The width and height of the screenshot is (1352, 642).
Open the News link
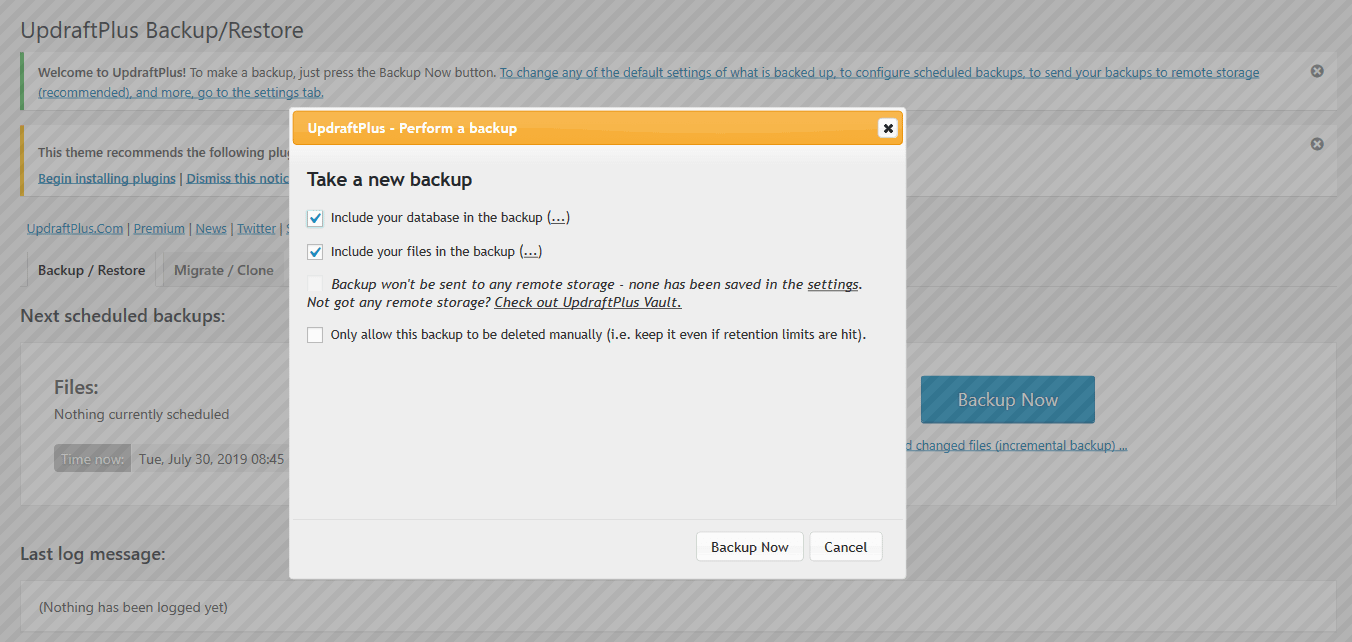[x=211, y=228]
